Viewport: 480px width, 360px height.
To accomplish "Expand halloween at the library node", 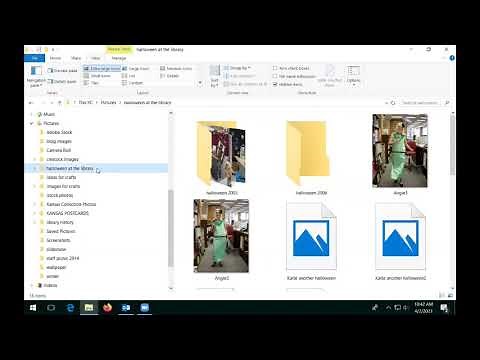I will (x=35, y=168).
